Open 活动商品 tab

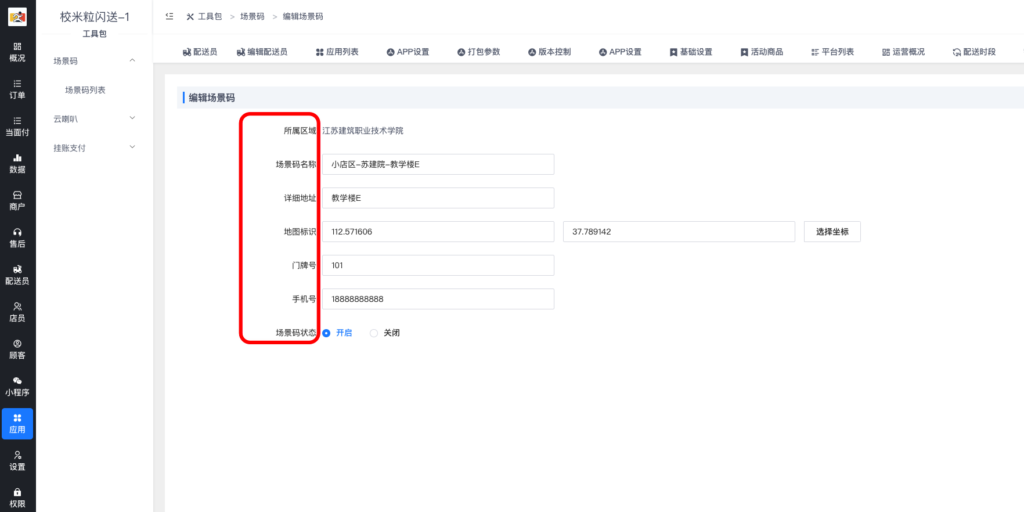pyautogui.click(x=761, y=52)
